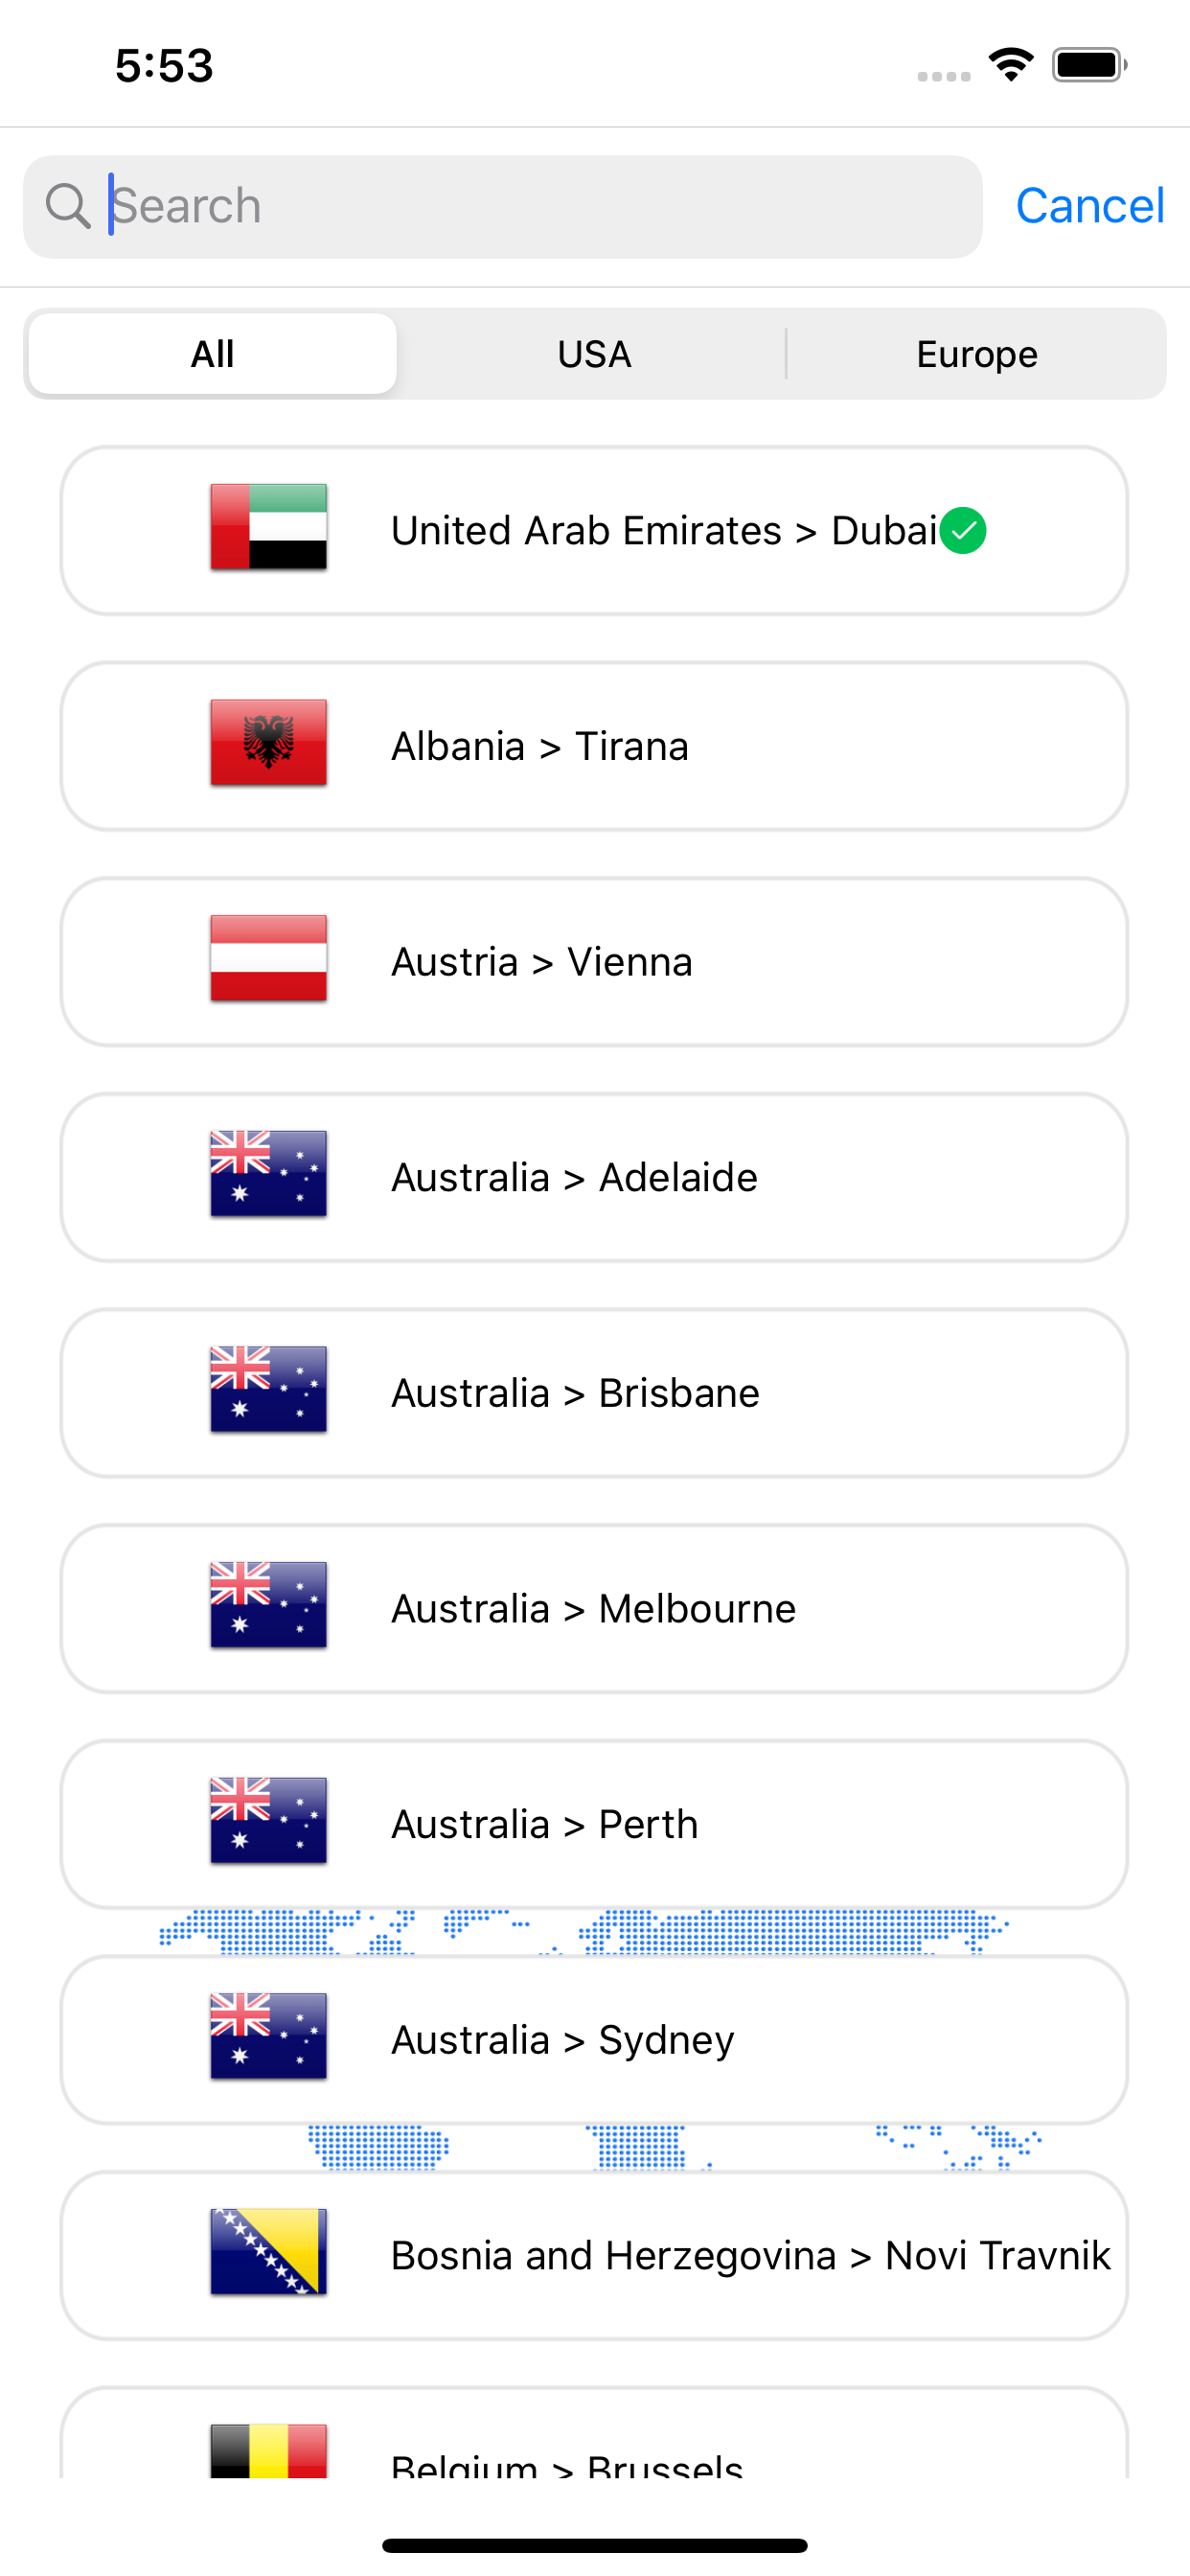Open Bosnia and Herzegovina > Novi Travnik entry
Image resolution: width=1190 pixels, height=2576 pixels.
click(595, 2255)
